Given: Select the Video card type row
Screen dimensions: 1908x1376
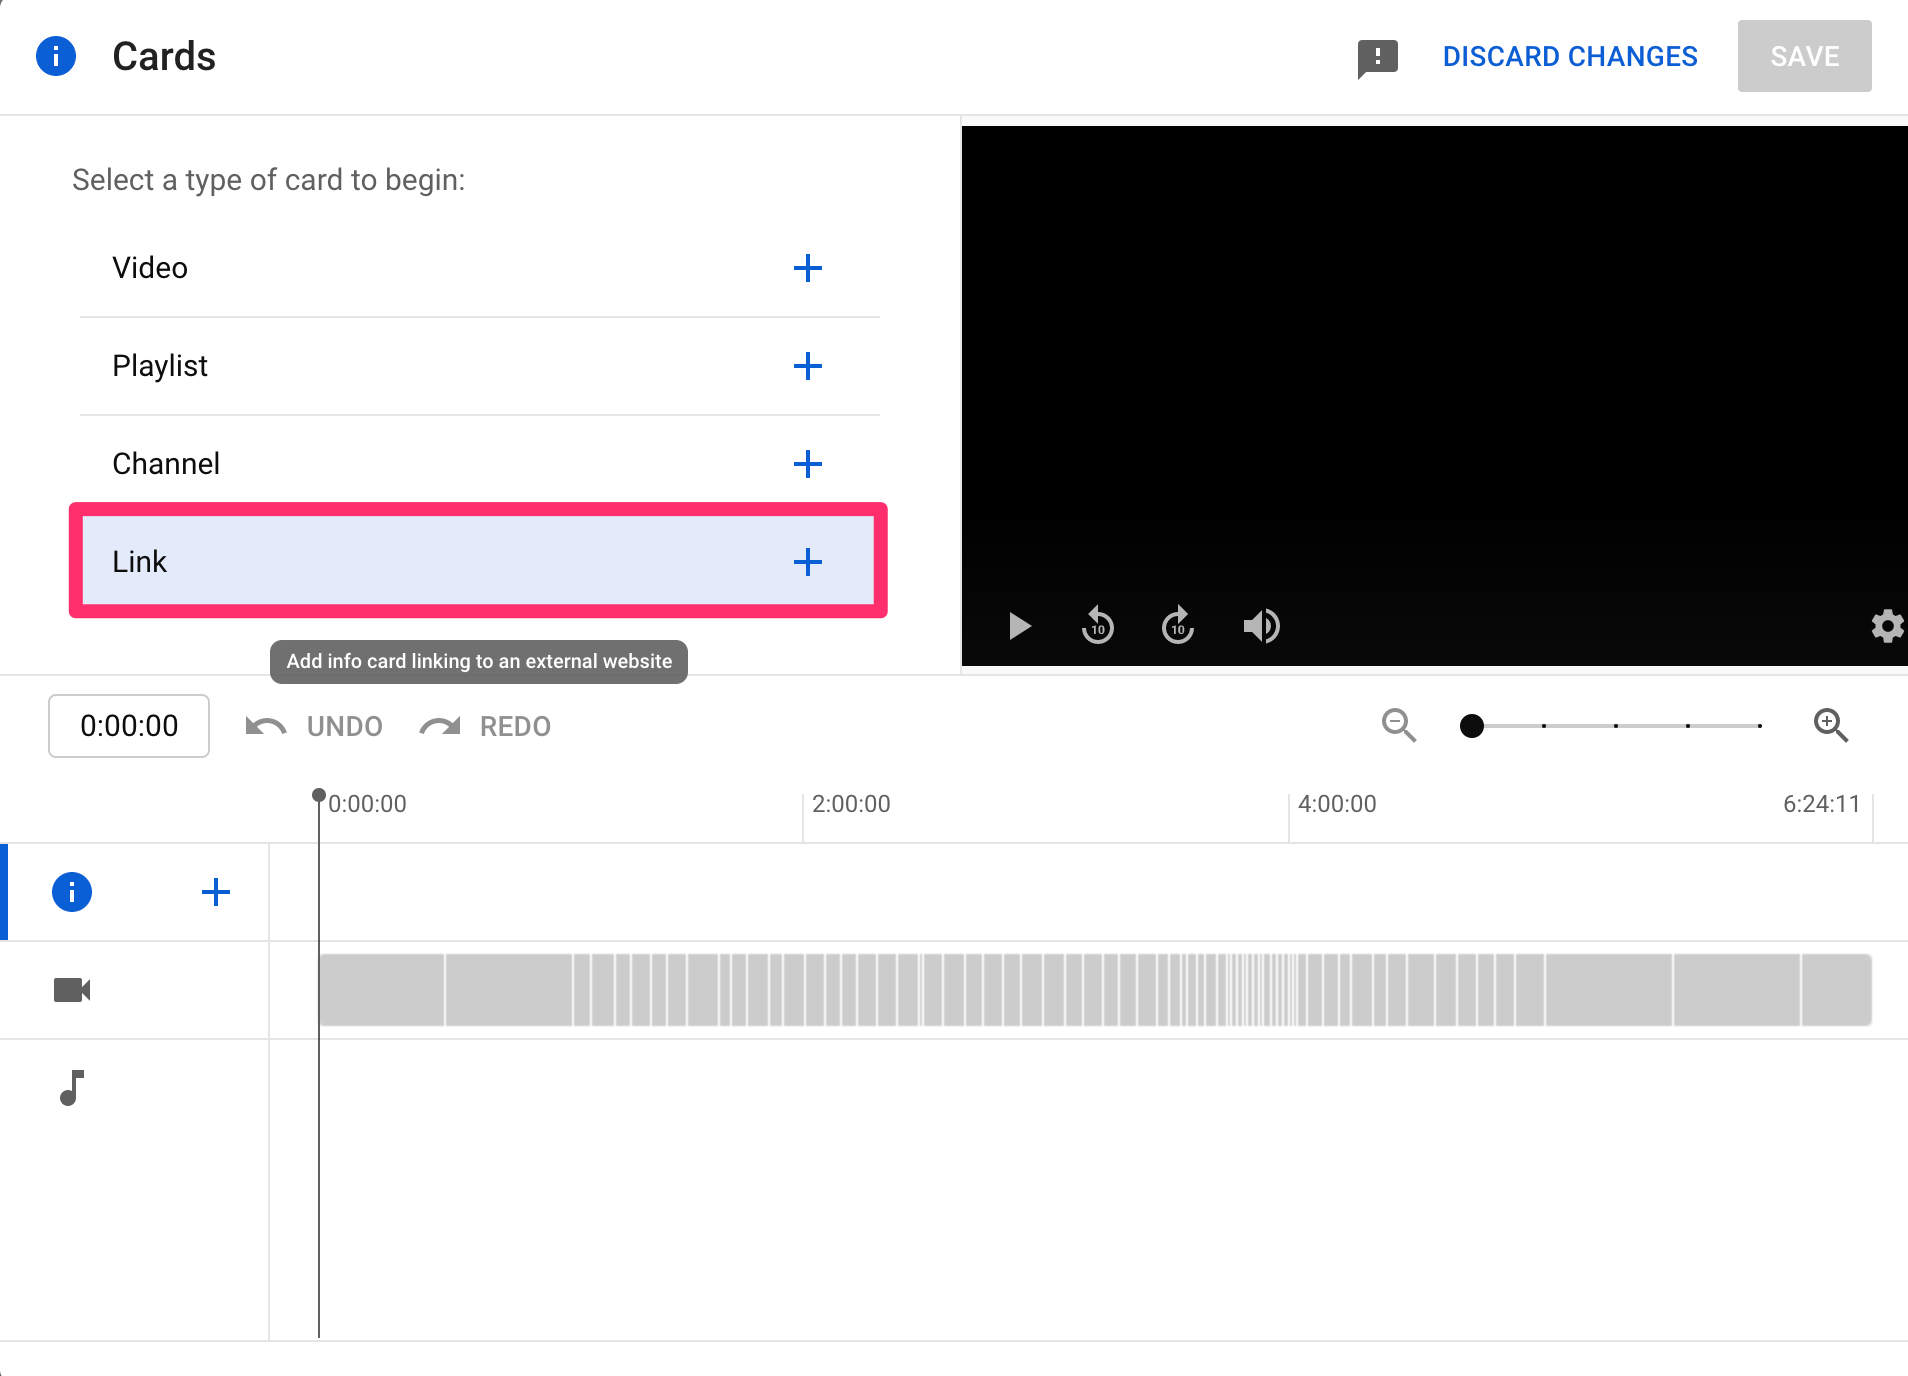Looking at the screenshot, I should [x=479, y=268].
